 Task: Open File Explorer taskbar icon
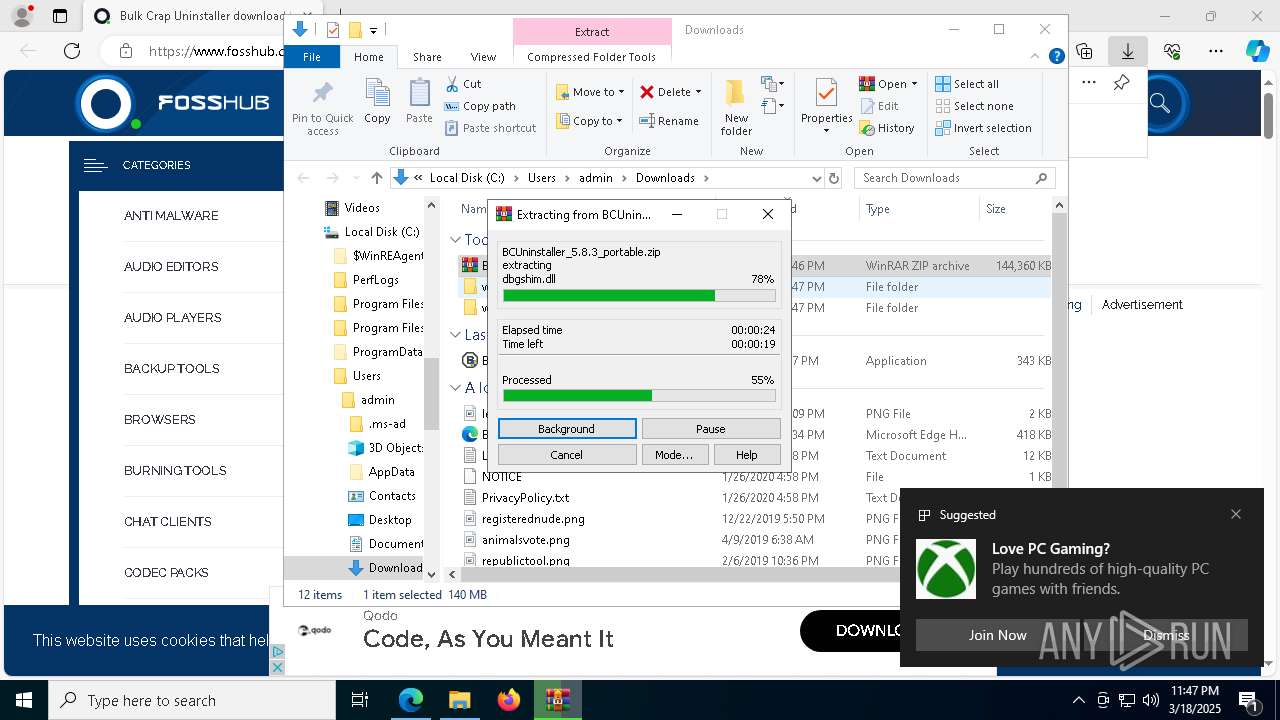460,700
